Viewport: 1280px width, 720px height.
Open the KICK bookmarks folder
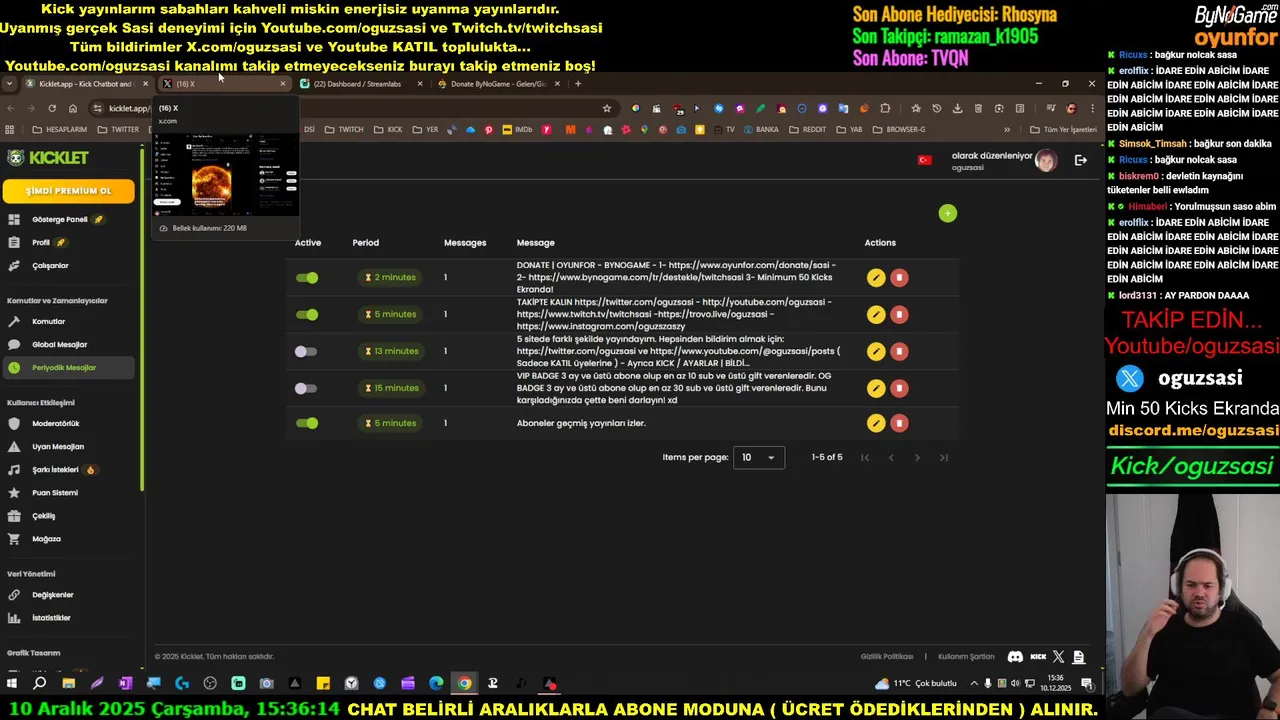click(388, 130)
